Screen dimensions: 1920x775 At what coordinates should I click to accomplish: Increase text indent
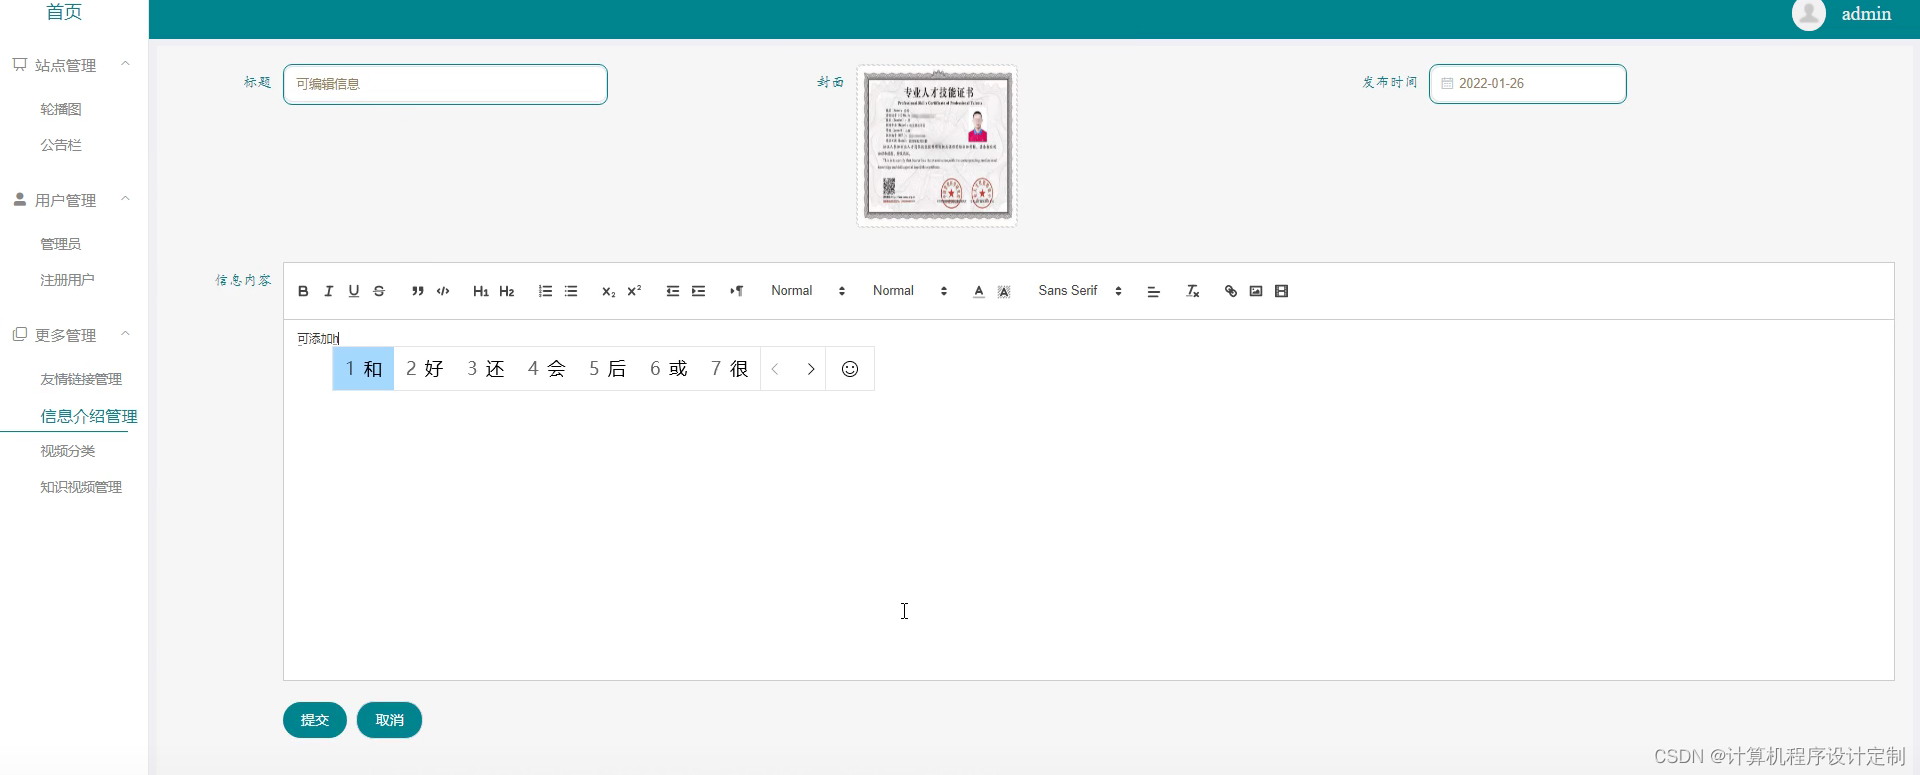(x=698, y=291)
